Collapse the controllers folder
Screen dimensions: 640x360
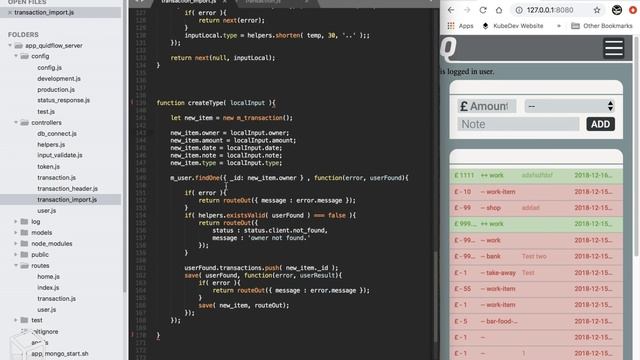click(x=16, y=122)
